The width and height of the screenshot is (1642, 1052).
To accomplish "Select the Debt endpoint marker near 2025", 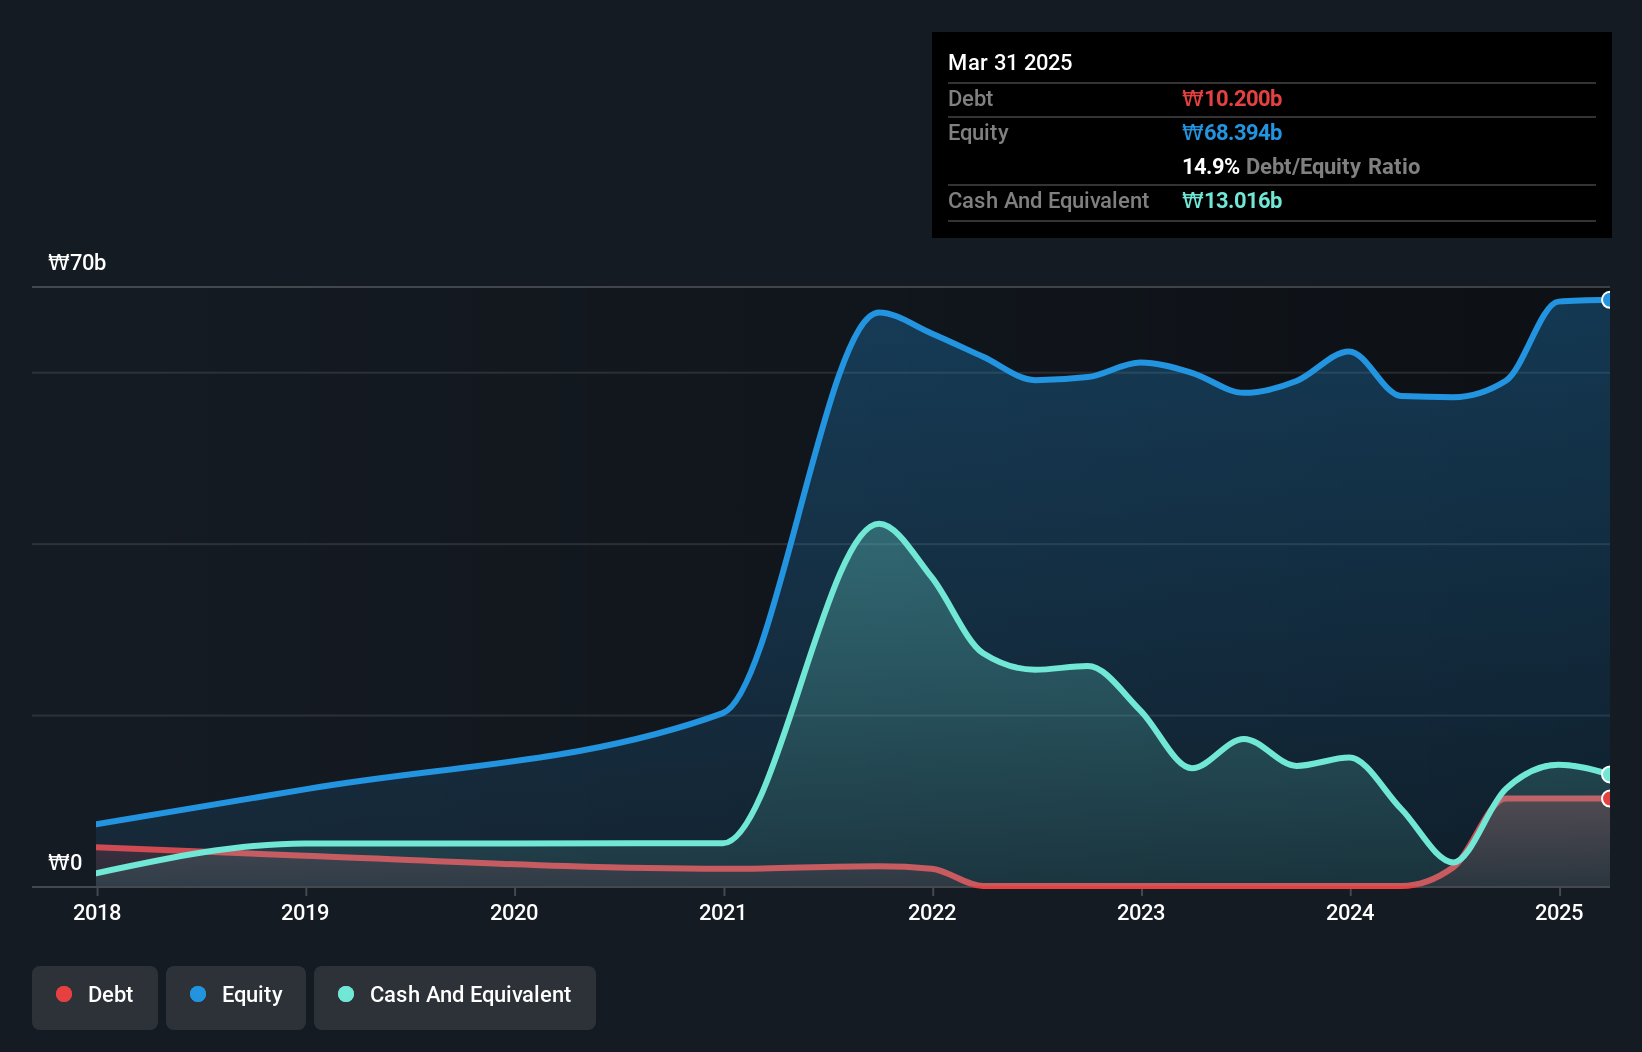I will coord(1608,799).
